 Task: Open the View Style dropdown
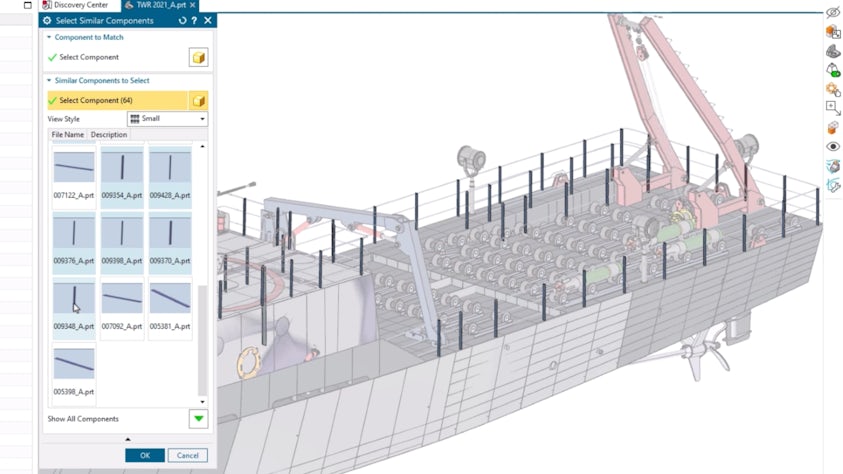click(x=168, y=119)
